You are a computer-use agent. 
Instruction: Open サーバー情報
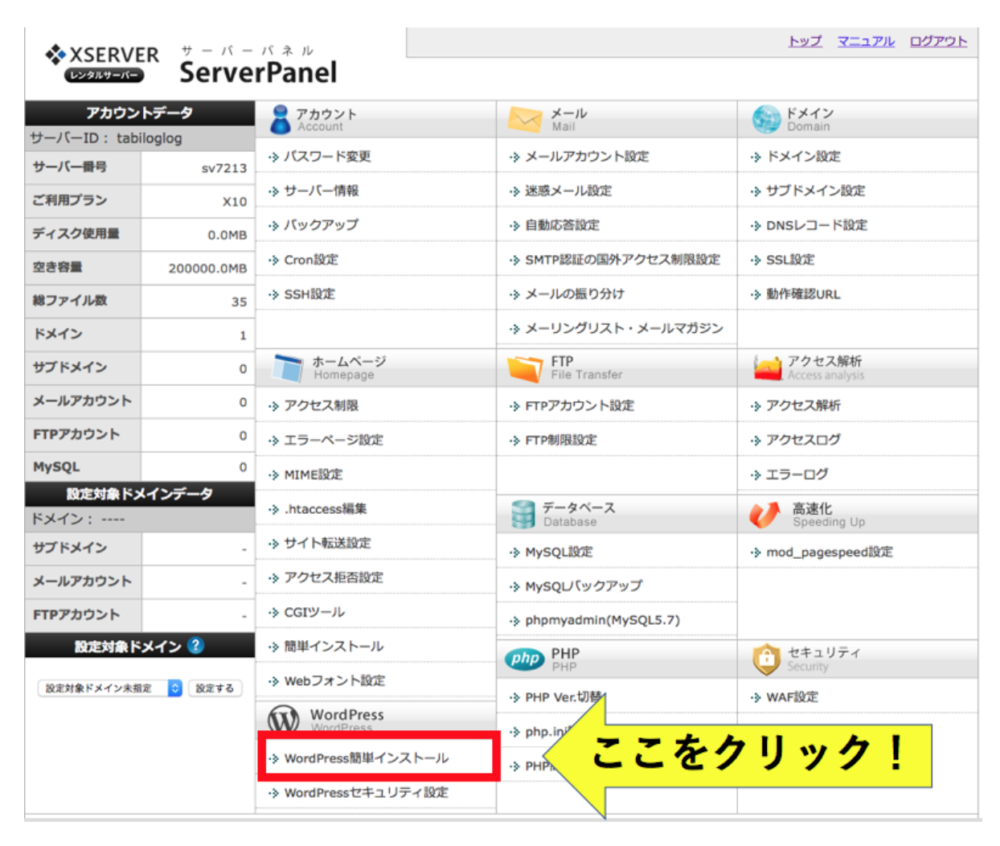[x=321, y=191]
